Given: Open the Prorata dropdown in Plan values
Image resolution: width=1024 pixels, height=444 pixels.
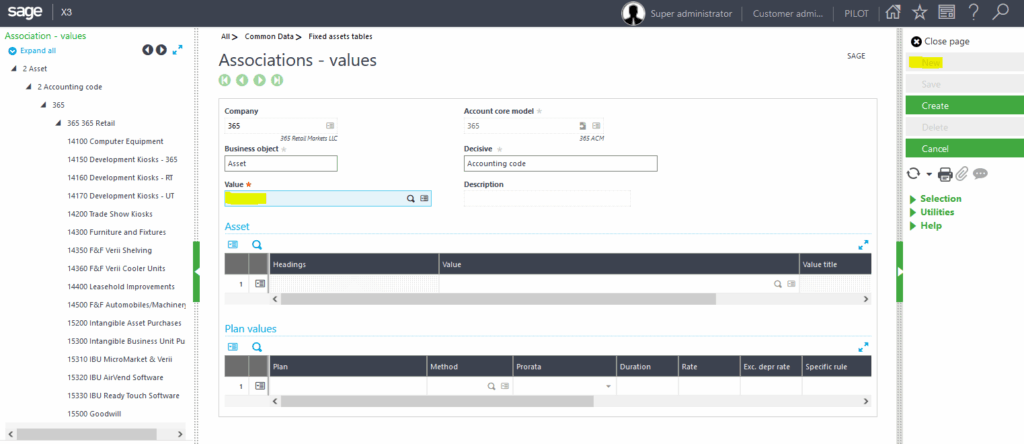Looking at the screenshot, I should [x=607, y=386].
